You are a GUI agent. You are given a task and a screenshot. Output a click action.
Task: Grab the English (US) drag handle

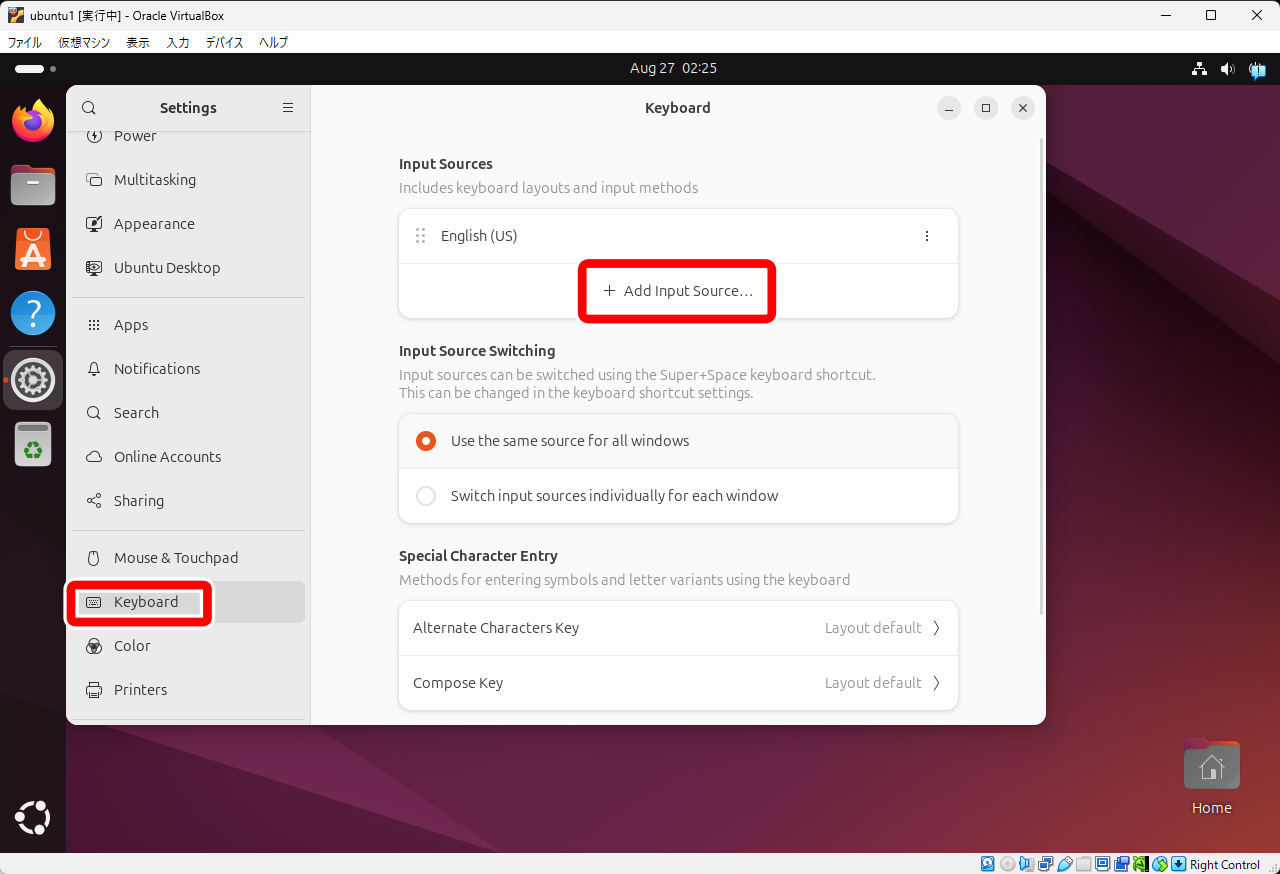(420, 236)
